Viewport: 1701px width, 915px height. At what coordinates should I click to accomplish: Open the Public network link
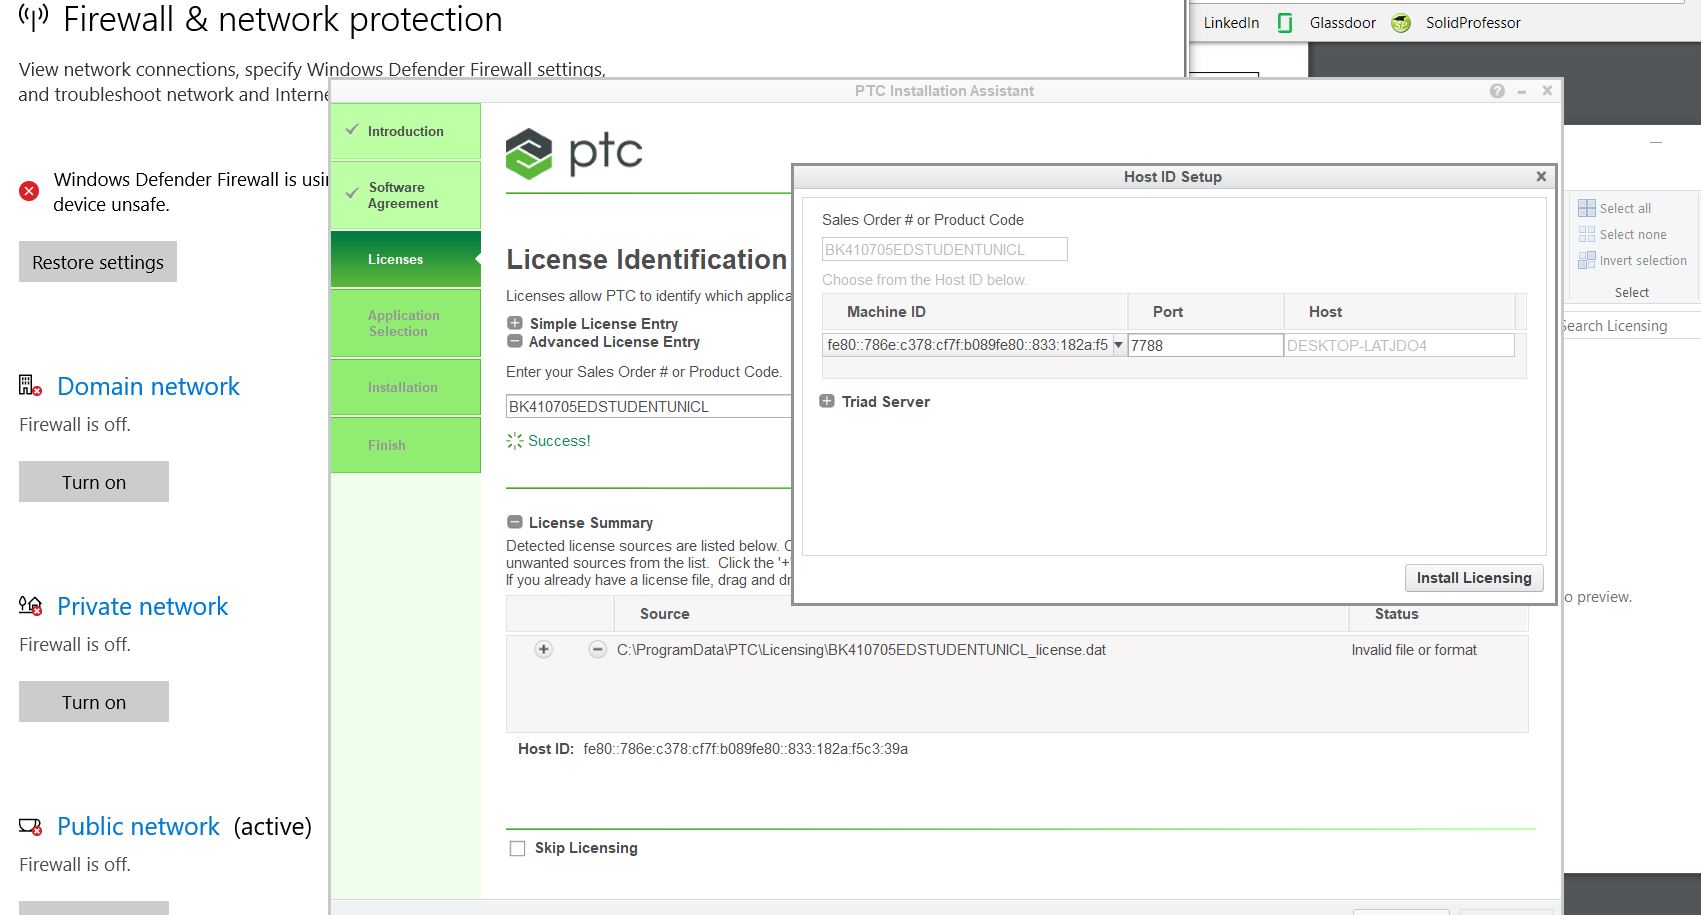[138, 826]
